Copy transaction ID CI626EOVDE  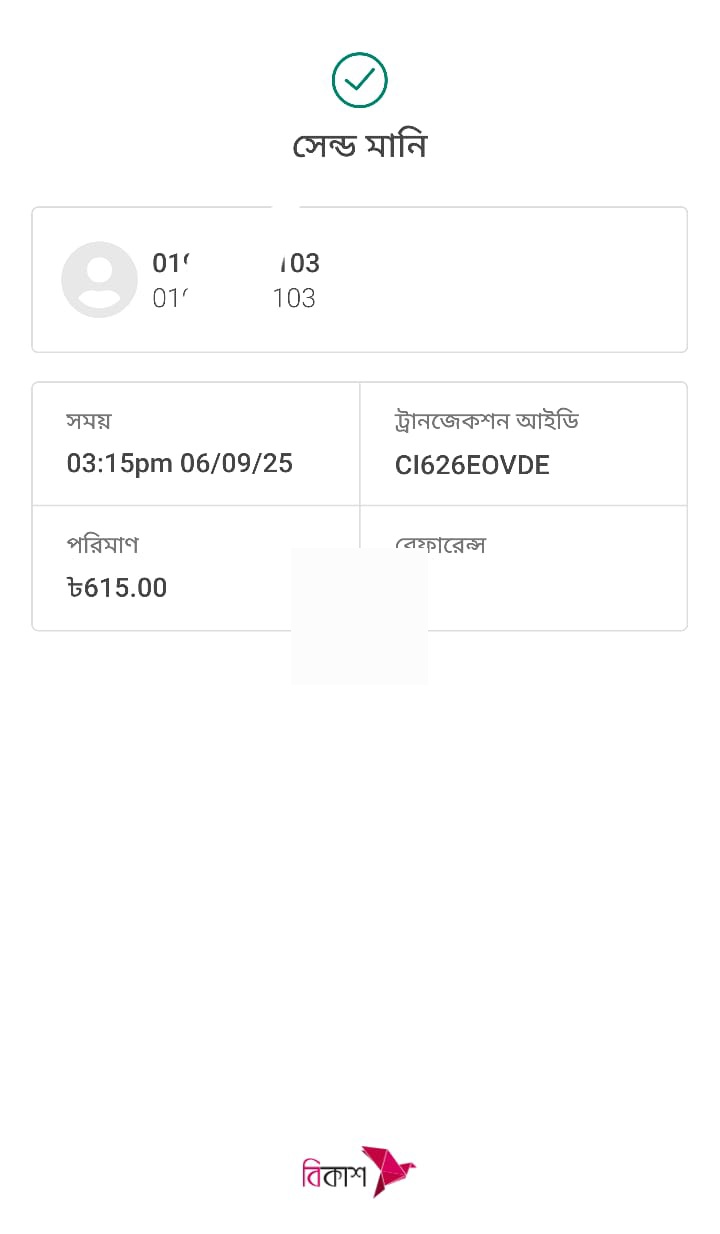472,465
